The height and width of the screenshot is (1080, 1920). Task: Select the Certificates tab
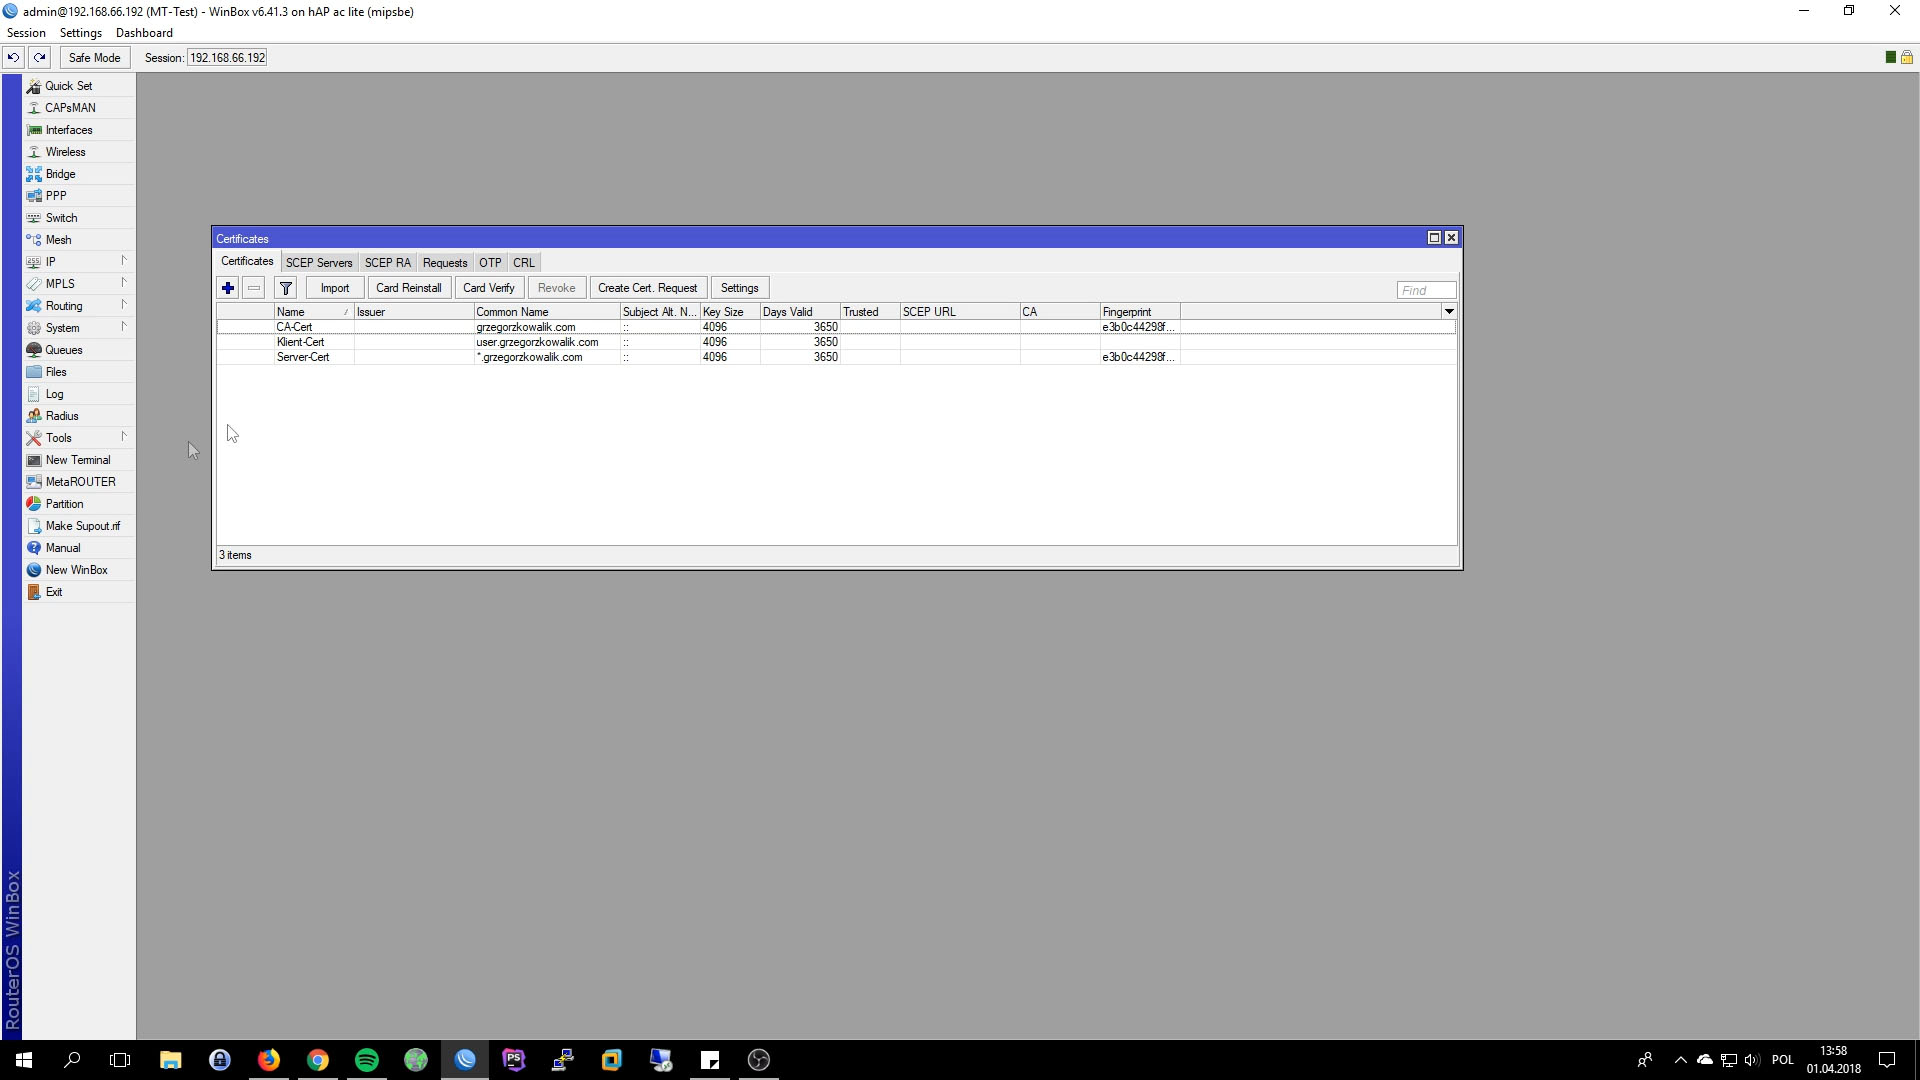click(x=247, y=262)
